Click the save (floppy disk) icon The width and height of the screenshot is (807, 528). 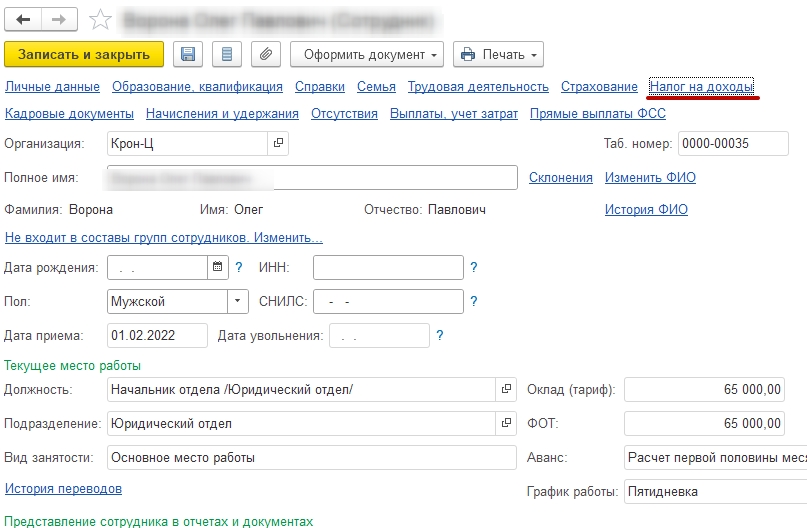188,54
